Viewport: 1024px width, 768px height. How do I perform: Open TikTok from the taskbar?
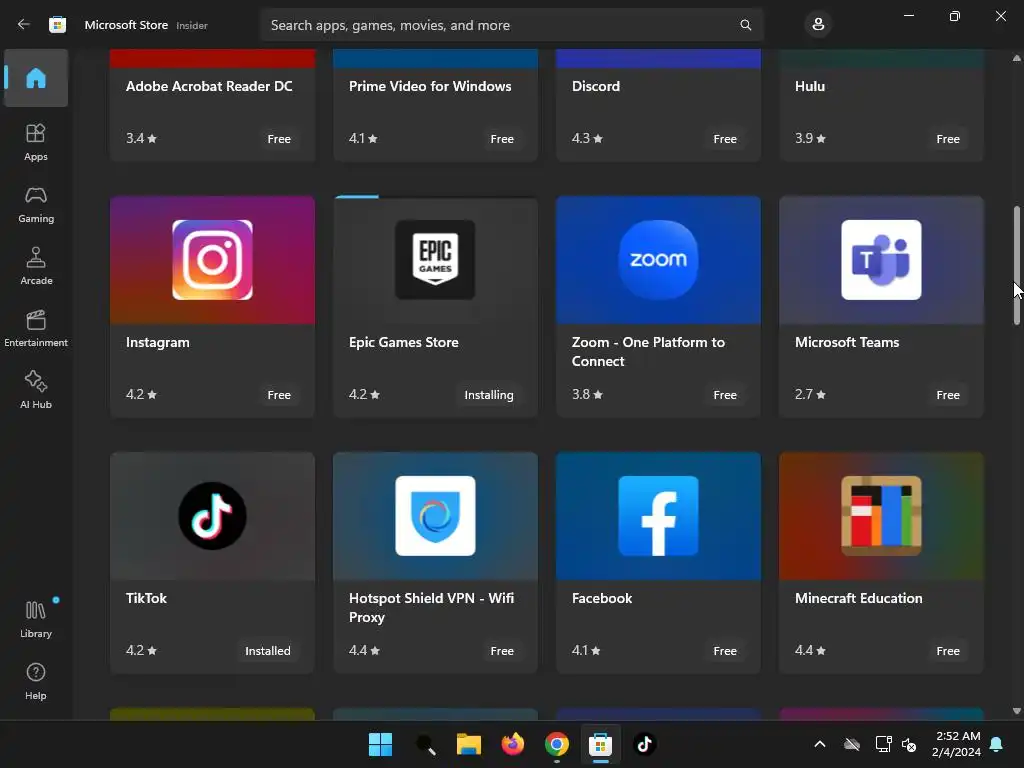tap(645, 744)
